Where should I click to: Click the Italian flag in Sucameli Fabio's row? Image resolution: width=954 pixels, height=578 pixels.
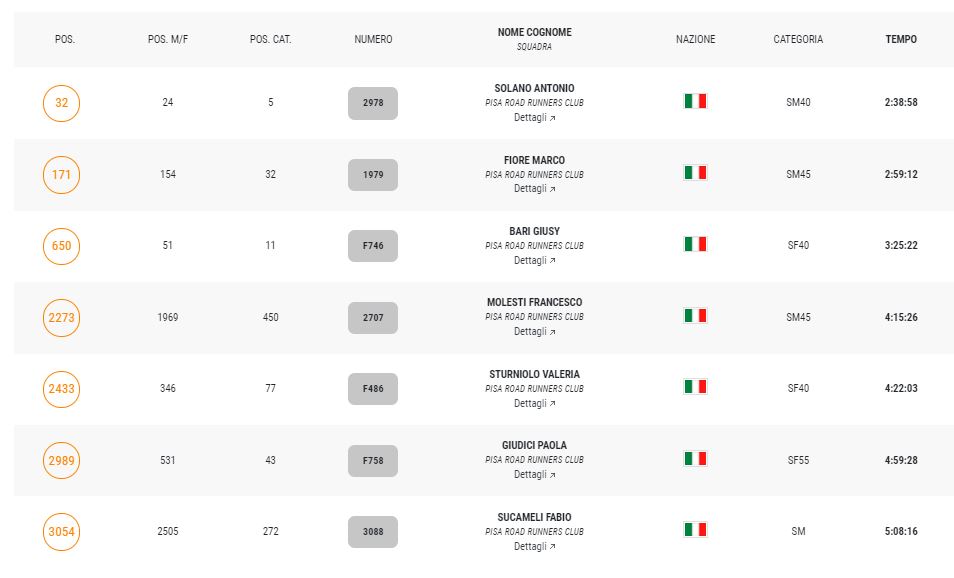[x=695, y=529]
